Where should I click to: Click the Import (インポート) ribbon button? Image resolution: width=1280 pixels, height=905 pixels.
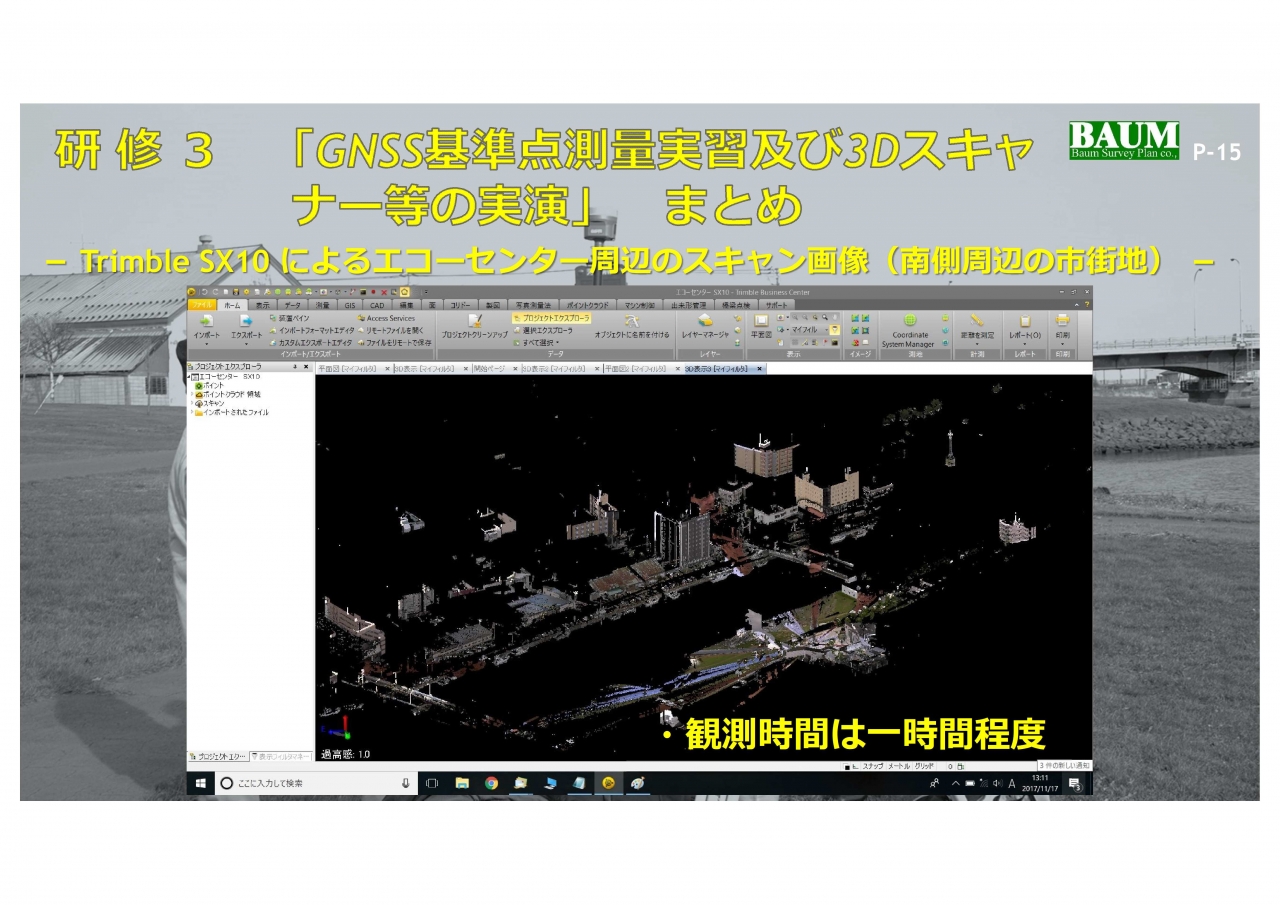coord(206,327)
